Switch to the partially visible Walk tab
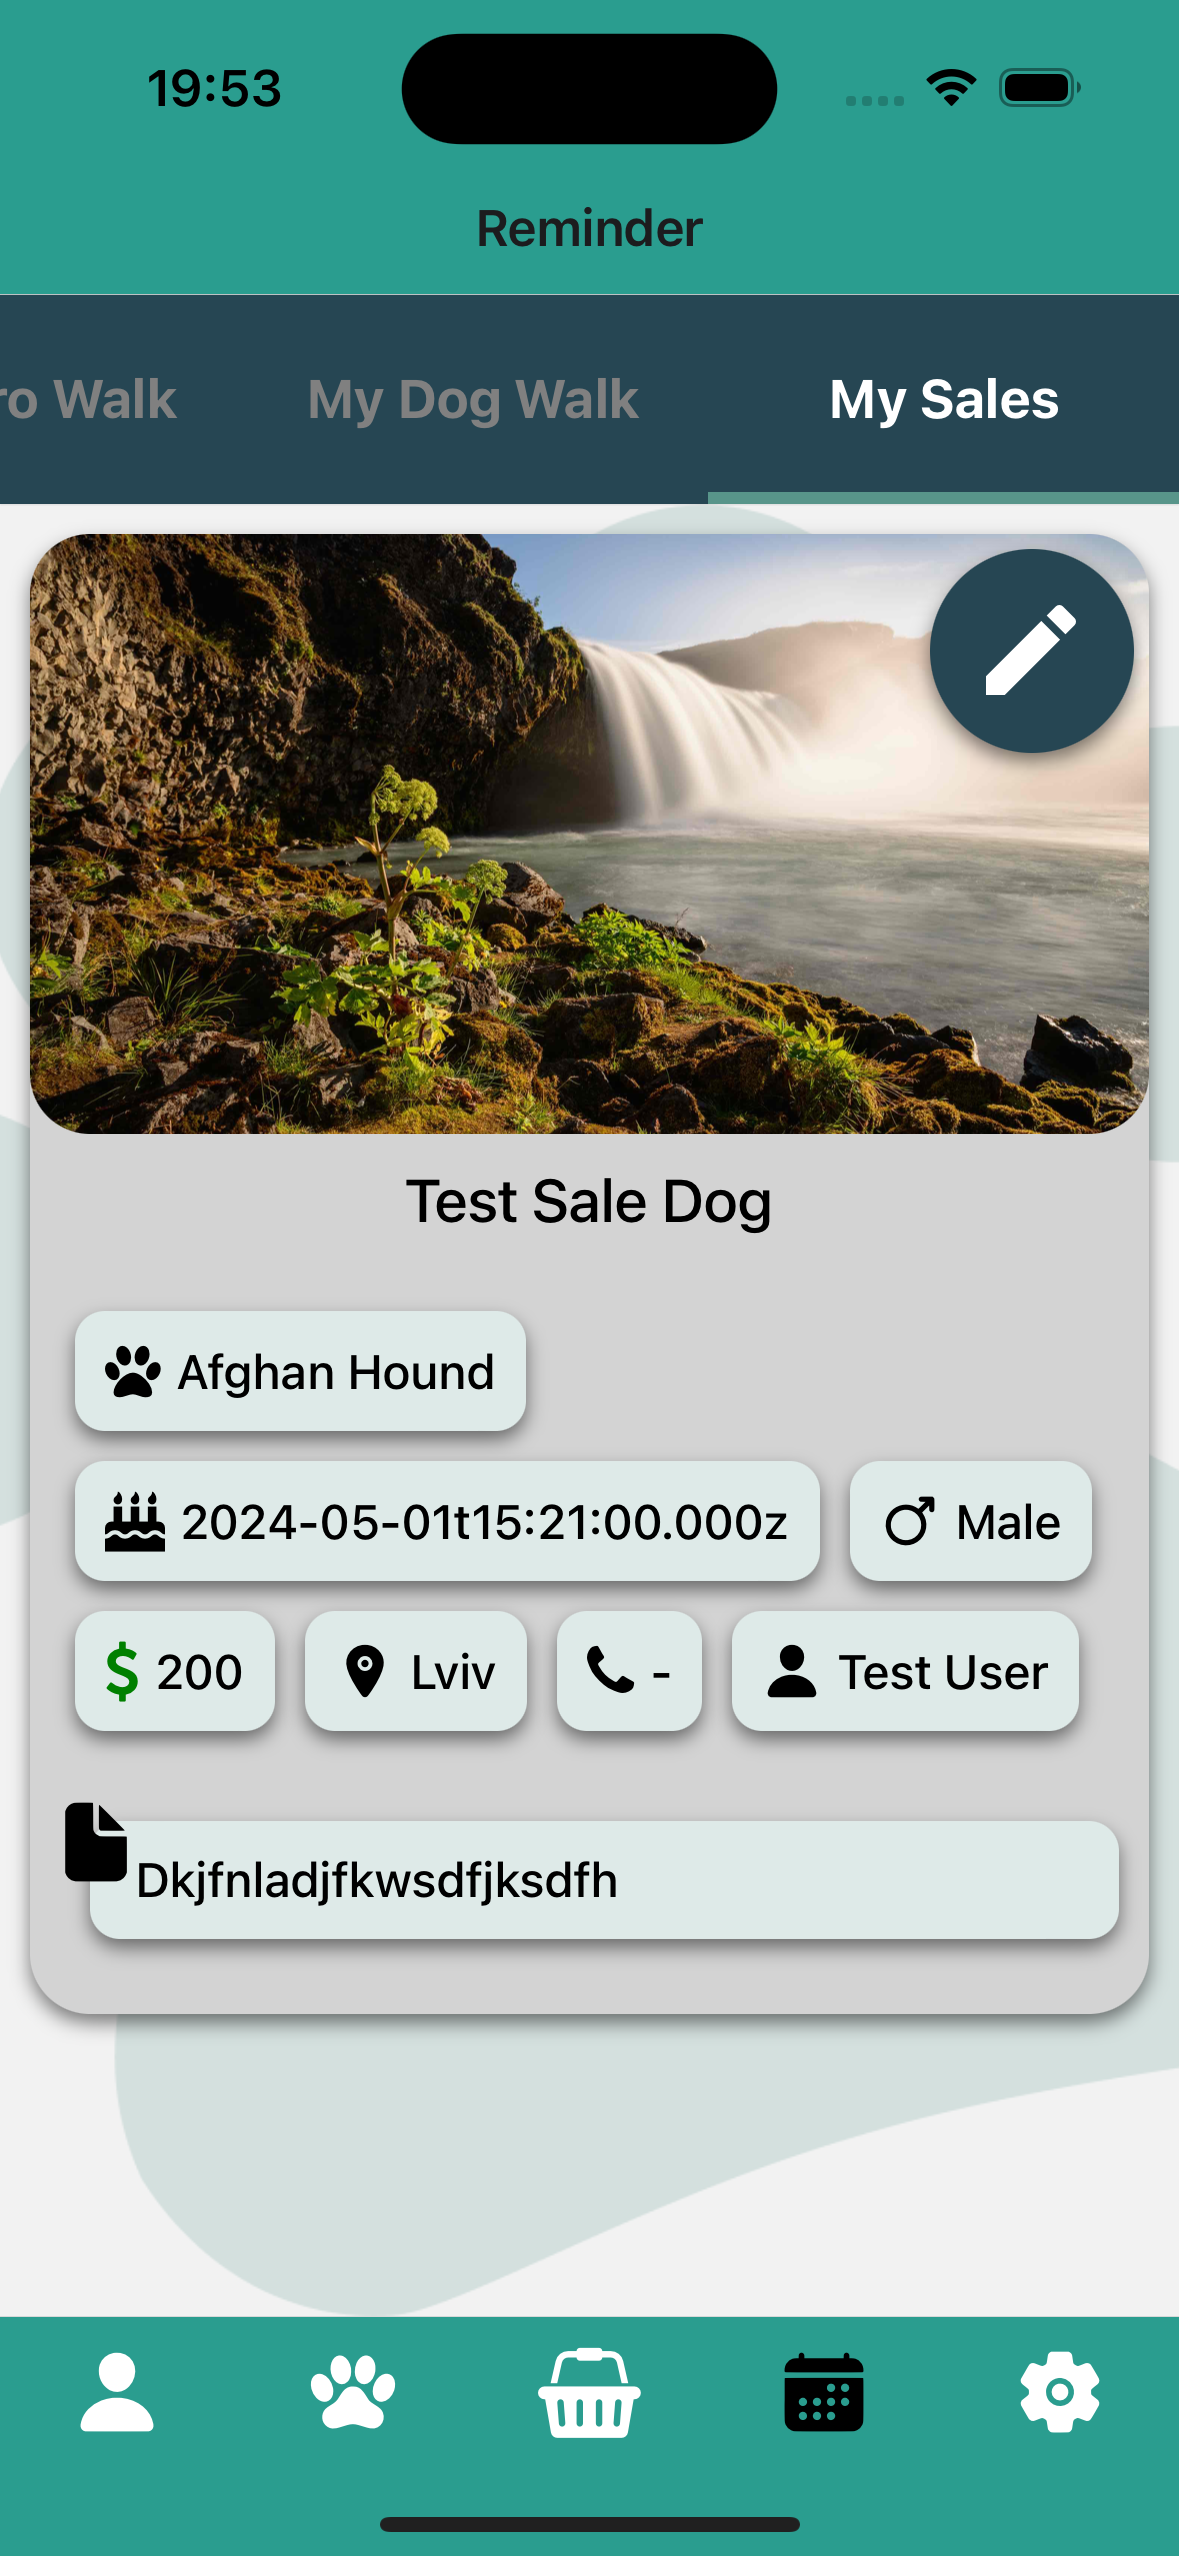 (88, 399)
